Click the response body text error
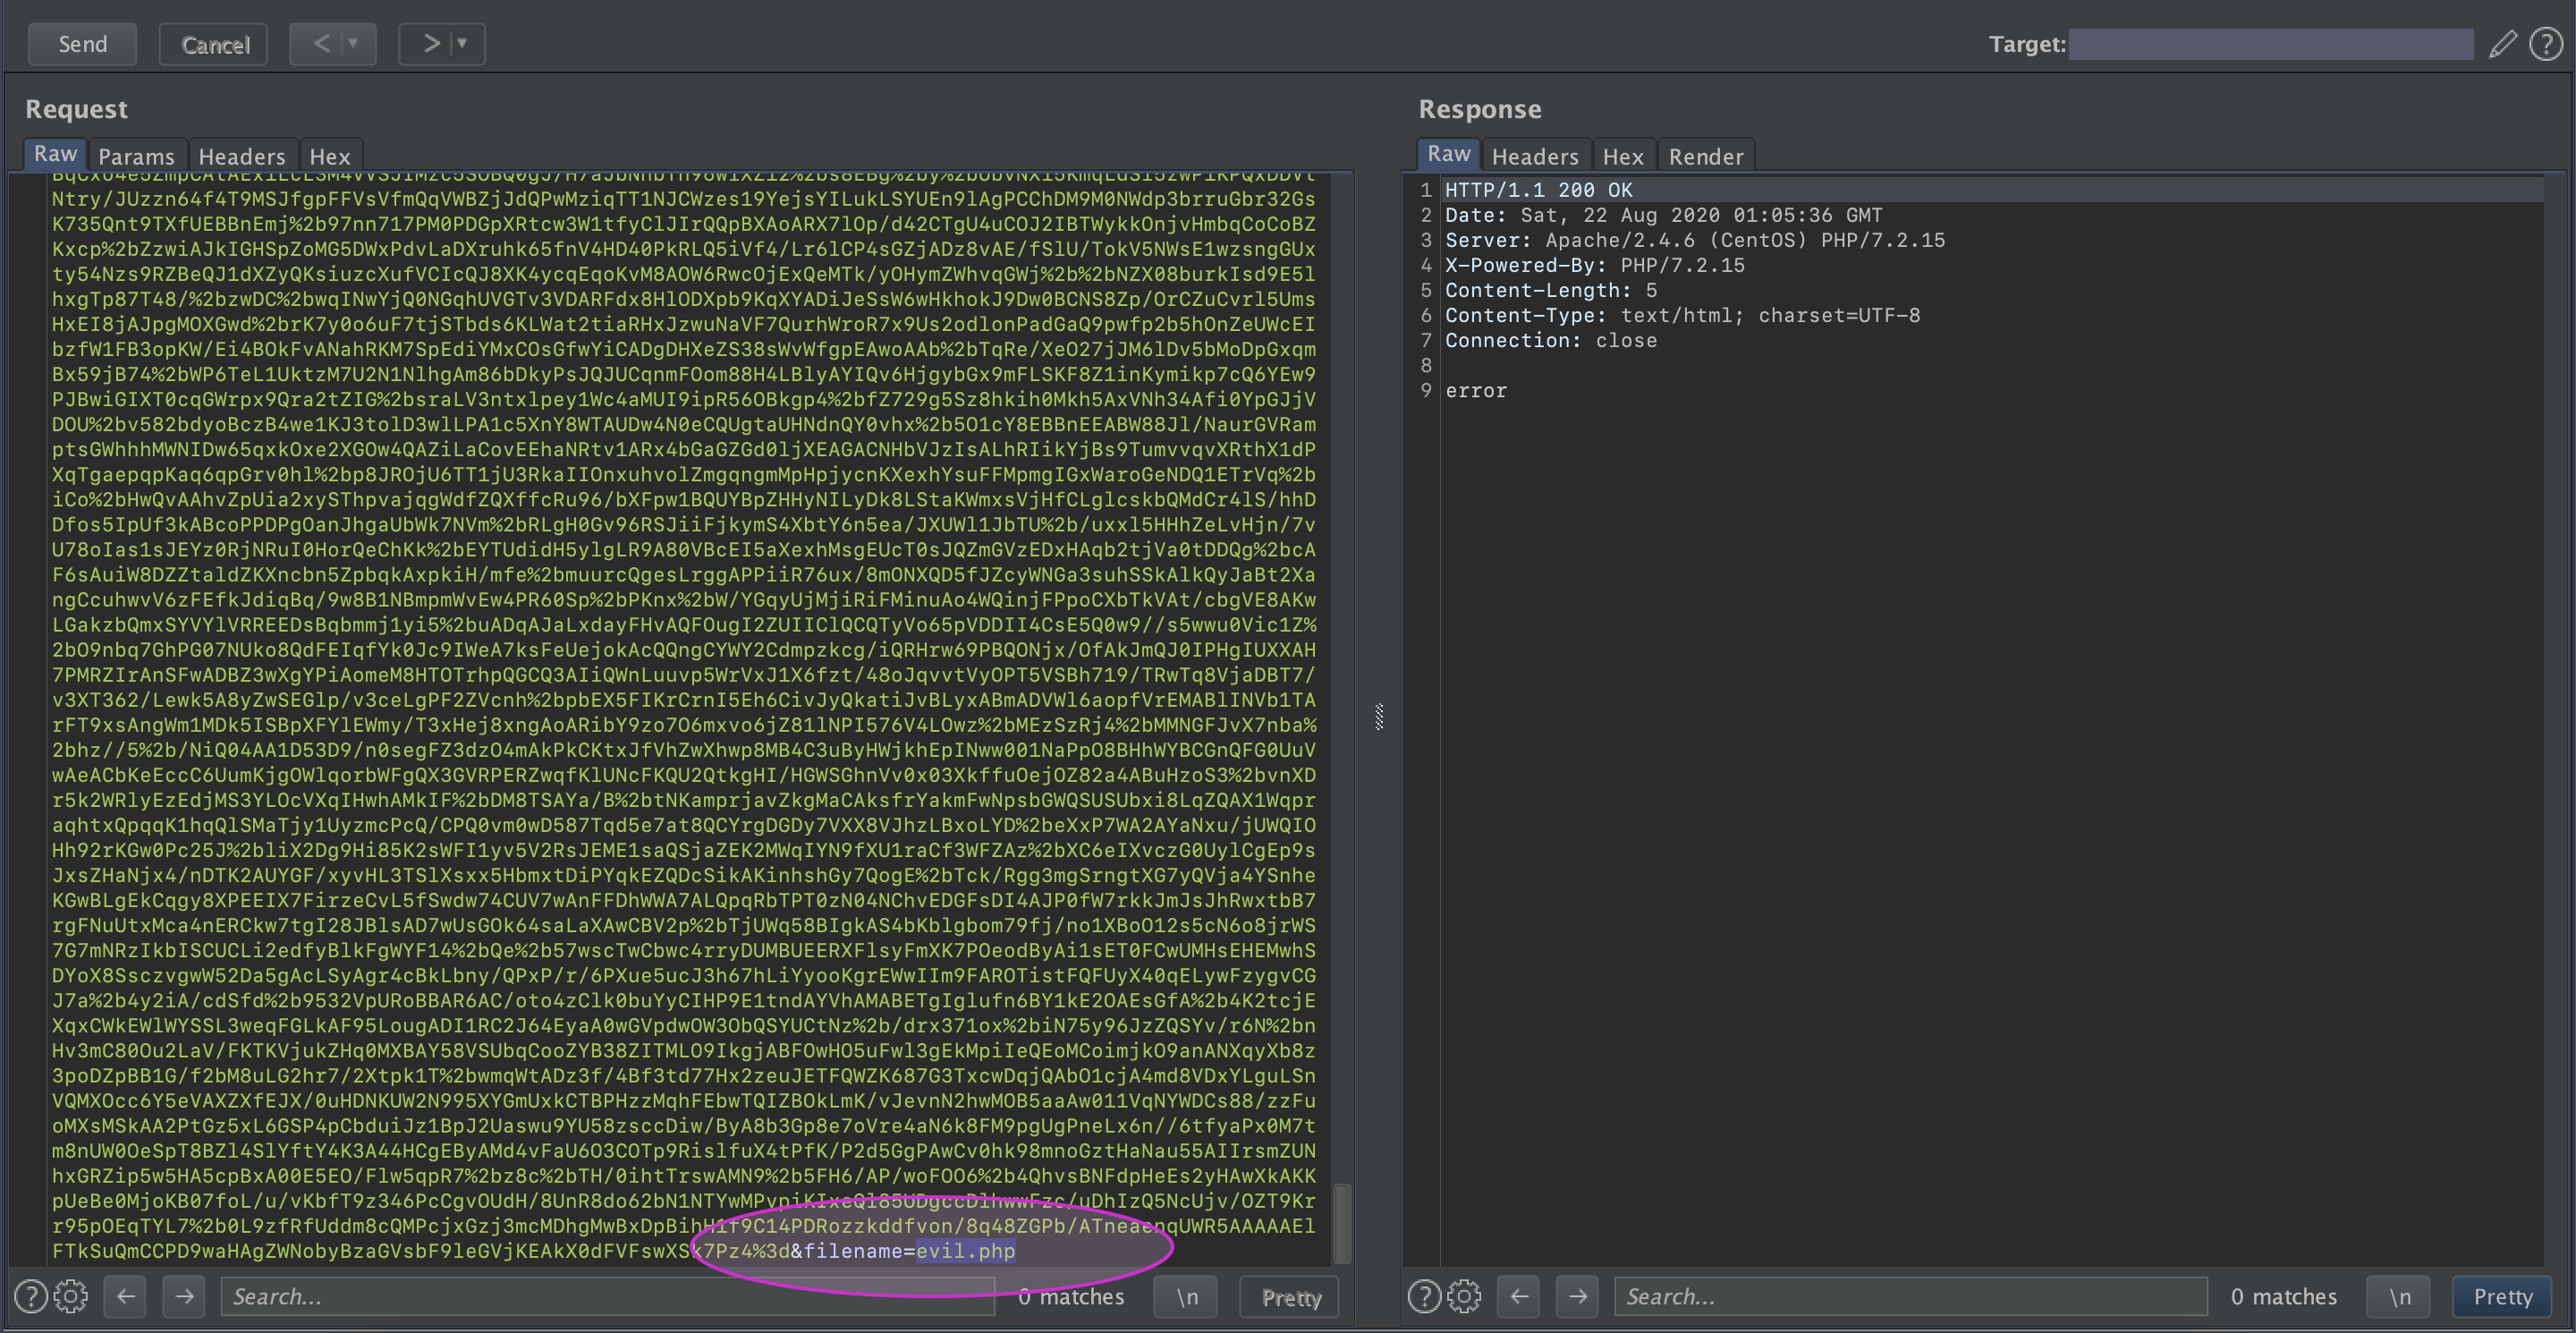 [1475, 390]
